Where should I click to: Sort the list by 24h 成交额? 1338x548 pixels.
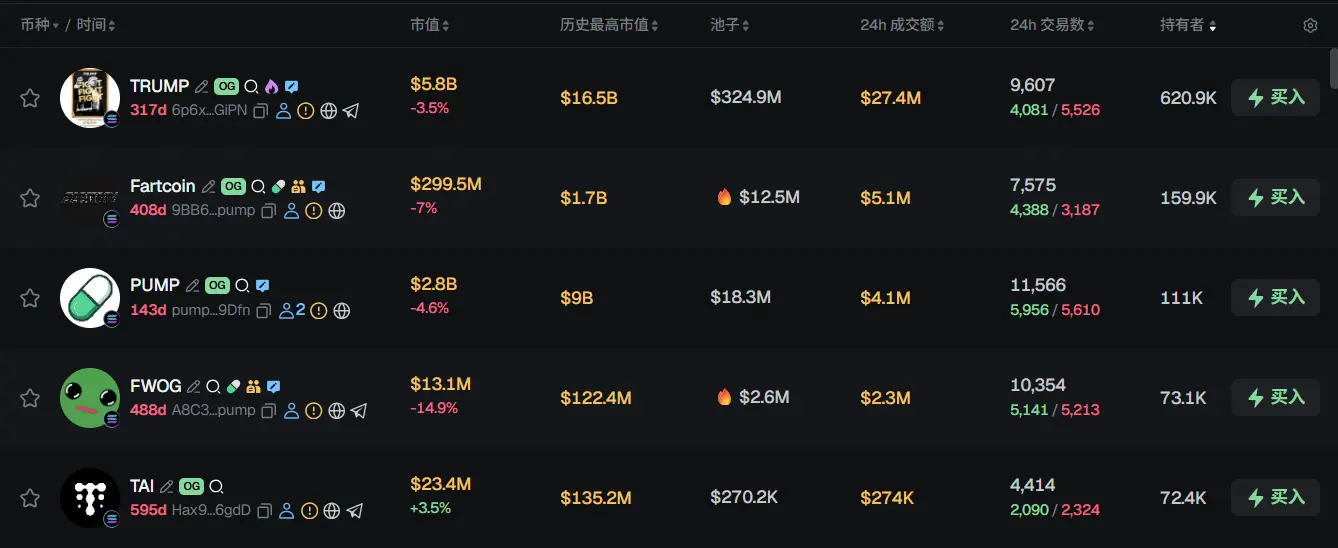click(x=902, y=25)
